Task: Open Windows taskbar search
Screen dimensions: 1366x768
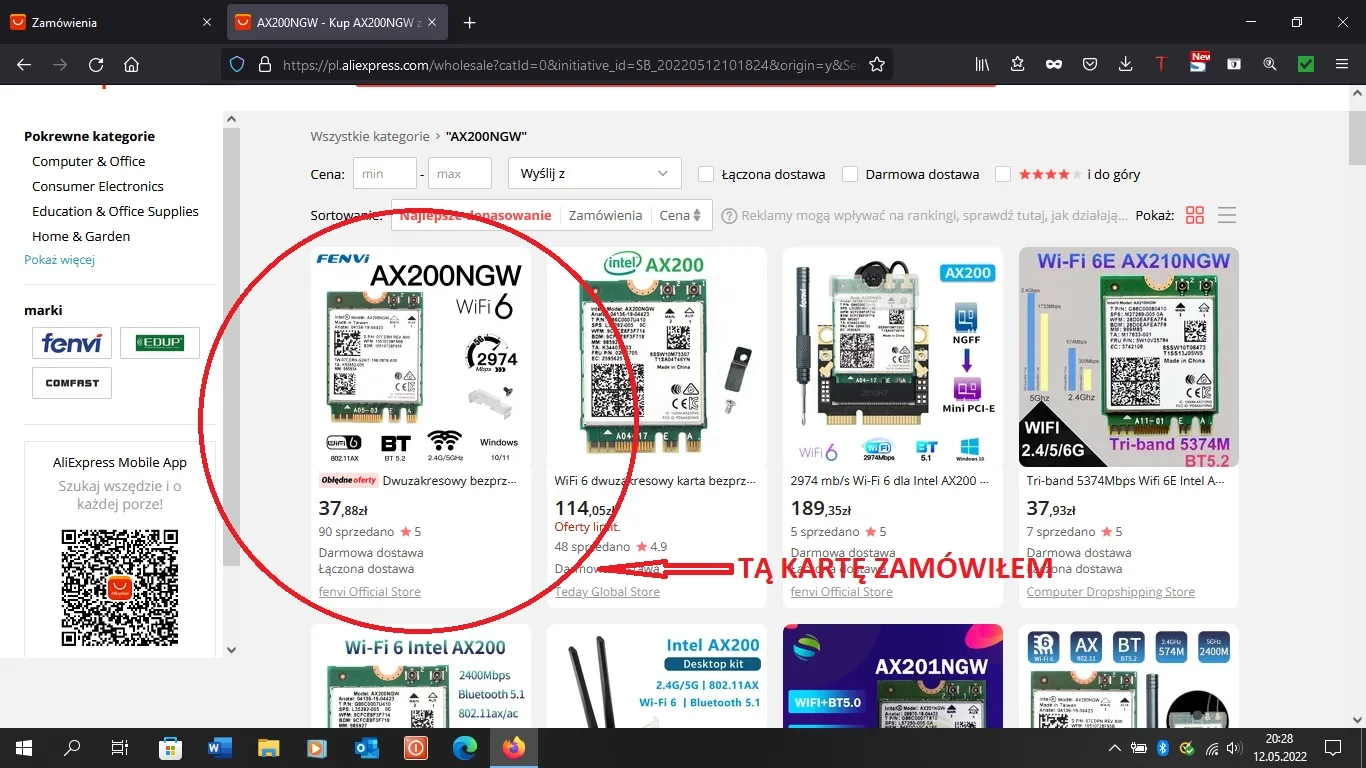Action: [x=72, y=747]
